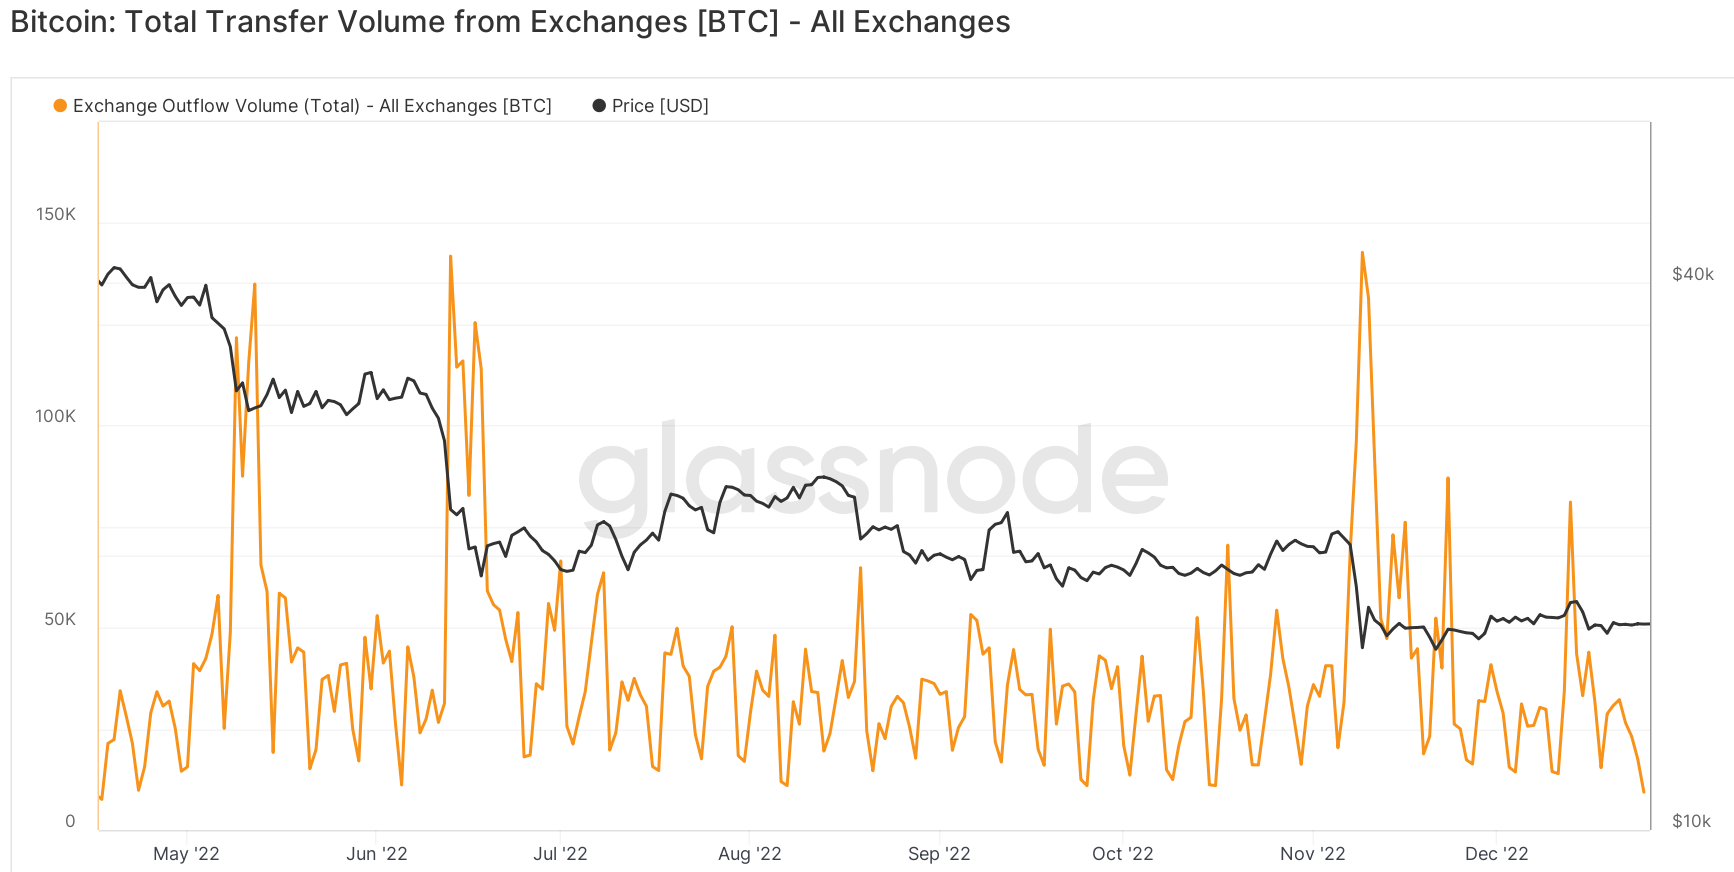The width and height of the screenshot is (1734, 872).
Task: Click the 100K left axis label
Action: click(56, 417)
